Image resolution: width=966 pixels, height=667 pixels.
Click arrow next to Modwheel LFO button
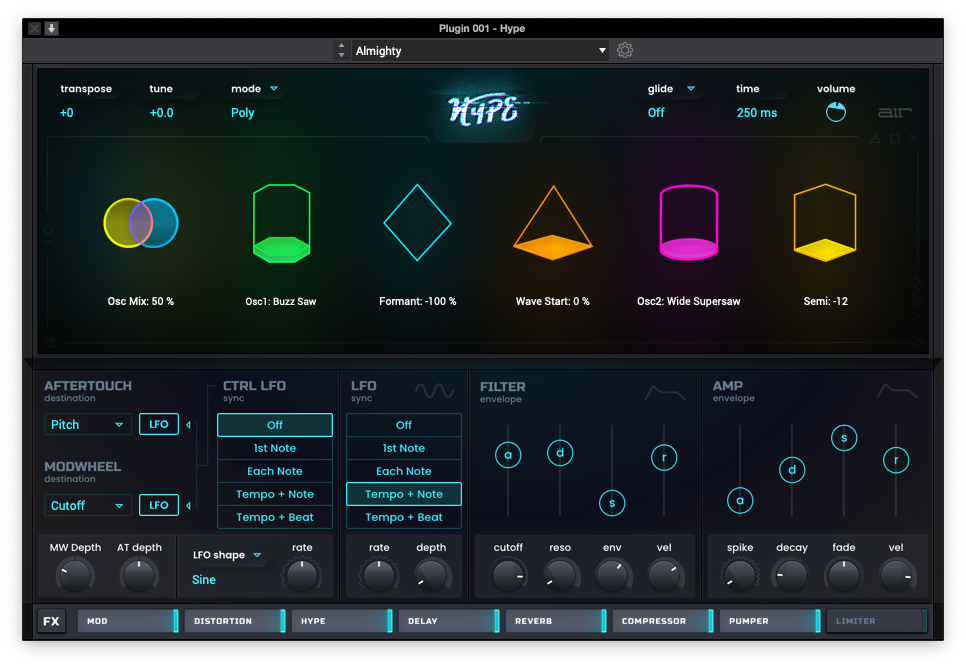pos(189,506)
